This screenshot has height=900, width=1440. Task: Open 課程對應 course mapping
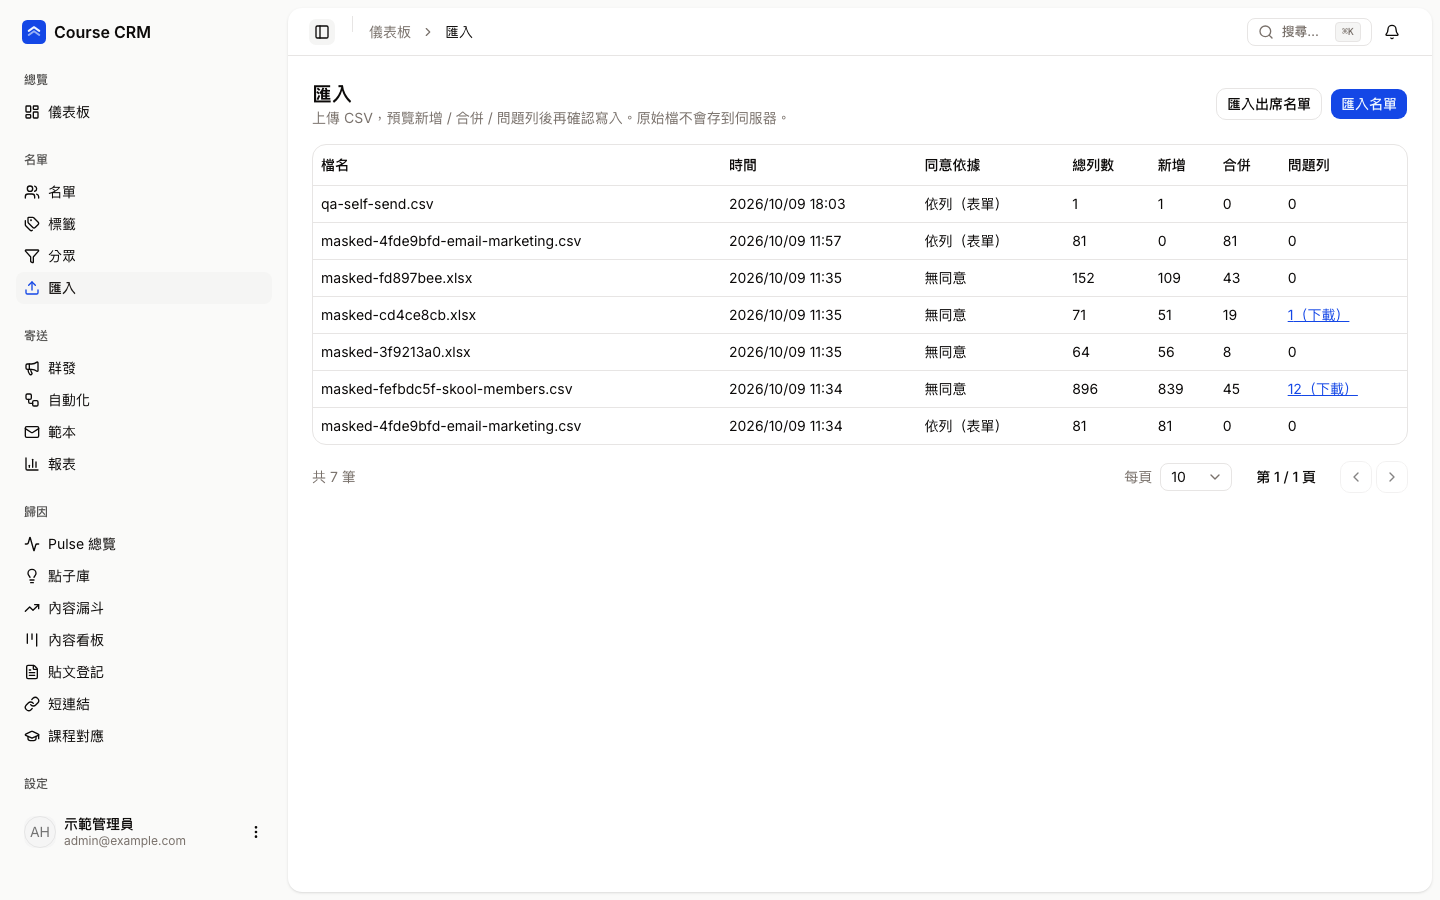pyautogui.click(x=144, y=736)
